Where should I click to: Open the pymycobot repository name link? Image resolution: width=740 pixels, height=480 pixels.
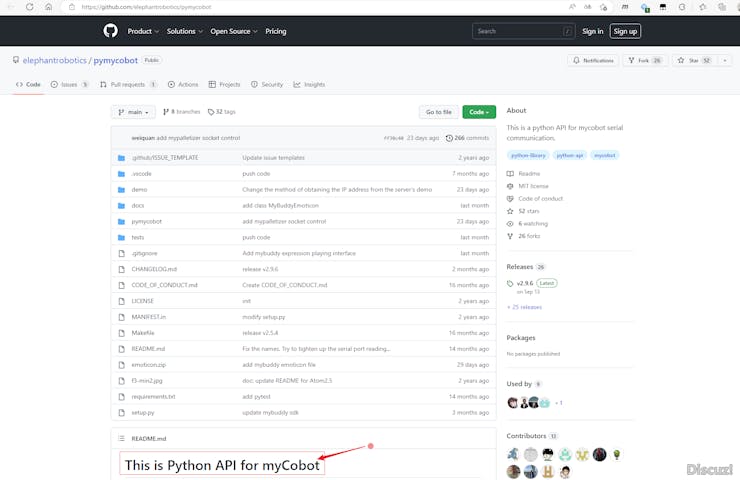[116, 60]
